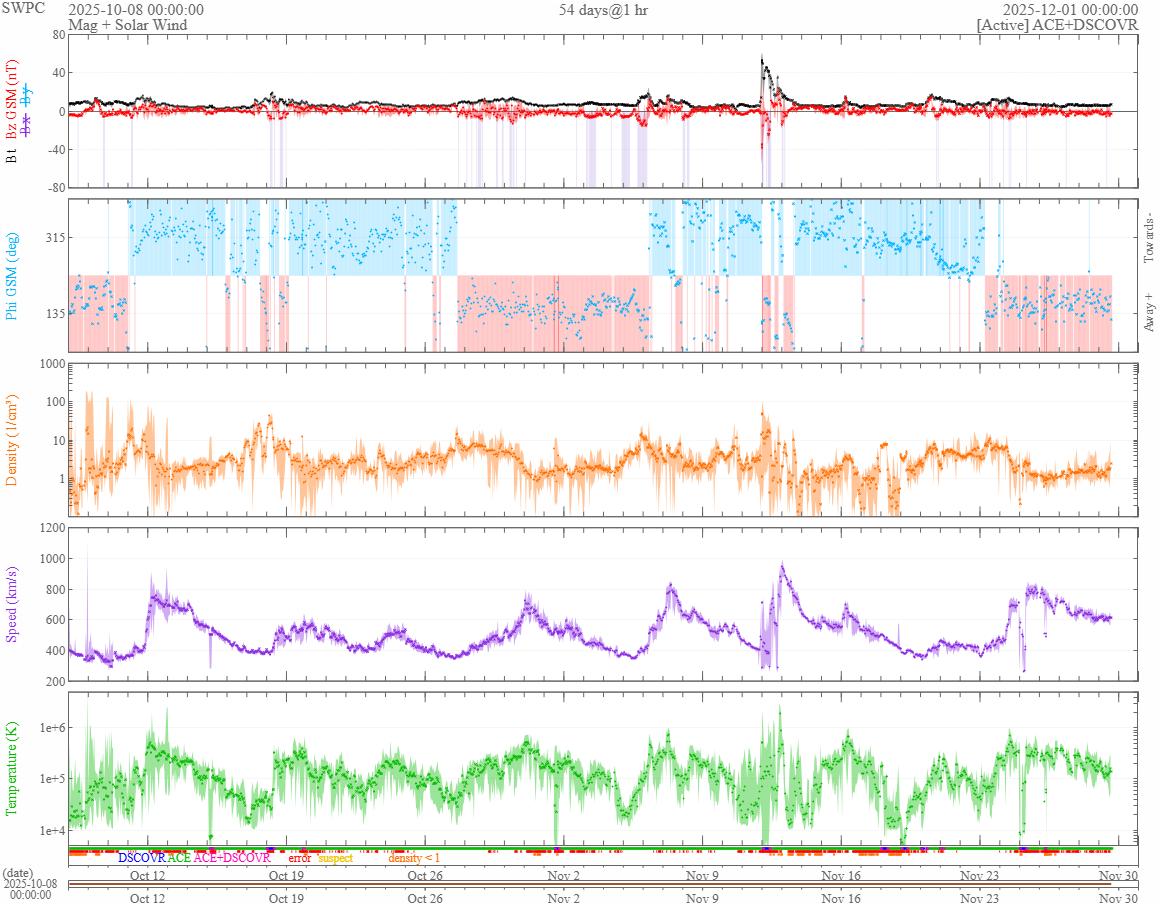Click the 1e+4 tick on Temperature axis
1158x905 pixels.
coord(52,831)
